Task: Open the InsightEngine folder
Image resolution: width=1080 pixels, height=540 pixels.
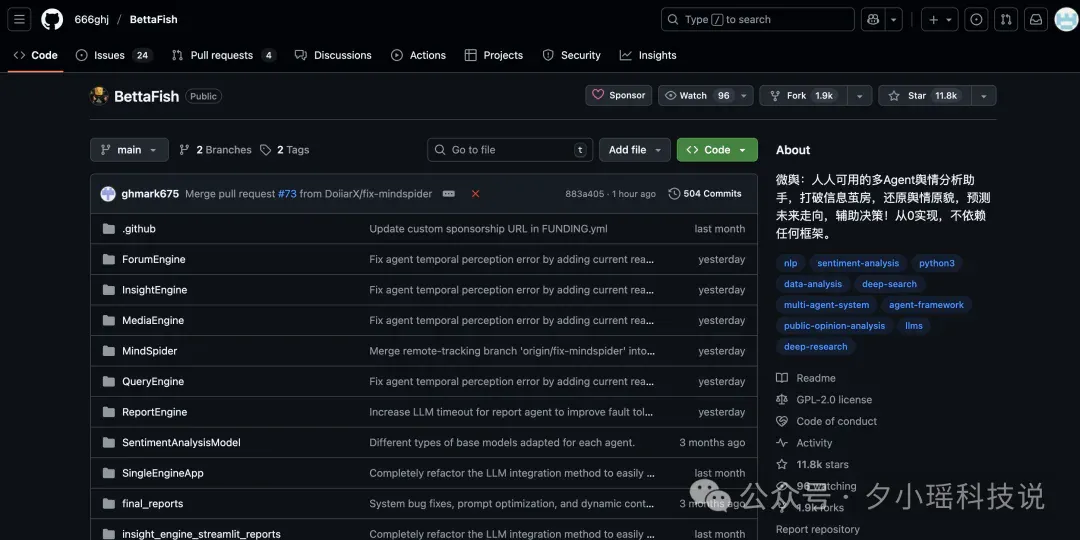Action: tap(154, 290)
